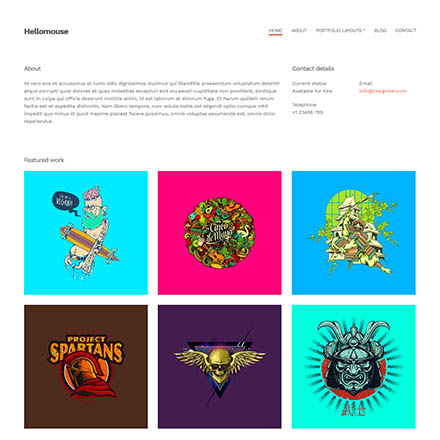View the winged golden skull thumbnail
The width and height of the screenshot is (440, 440).
(220, 366)
